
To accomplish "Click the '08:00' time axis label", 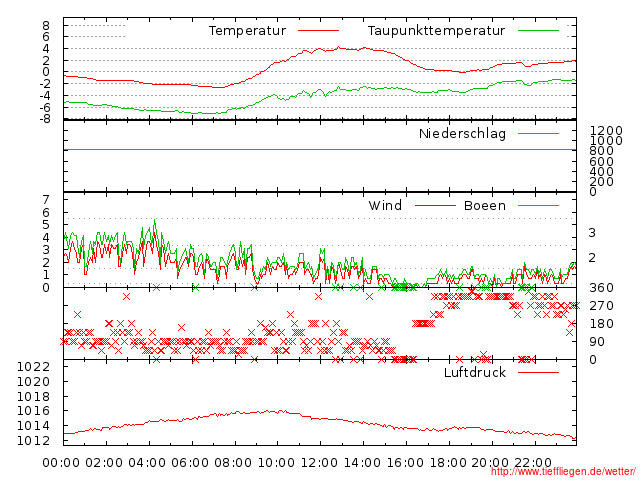I will [233, 463].
